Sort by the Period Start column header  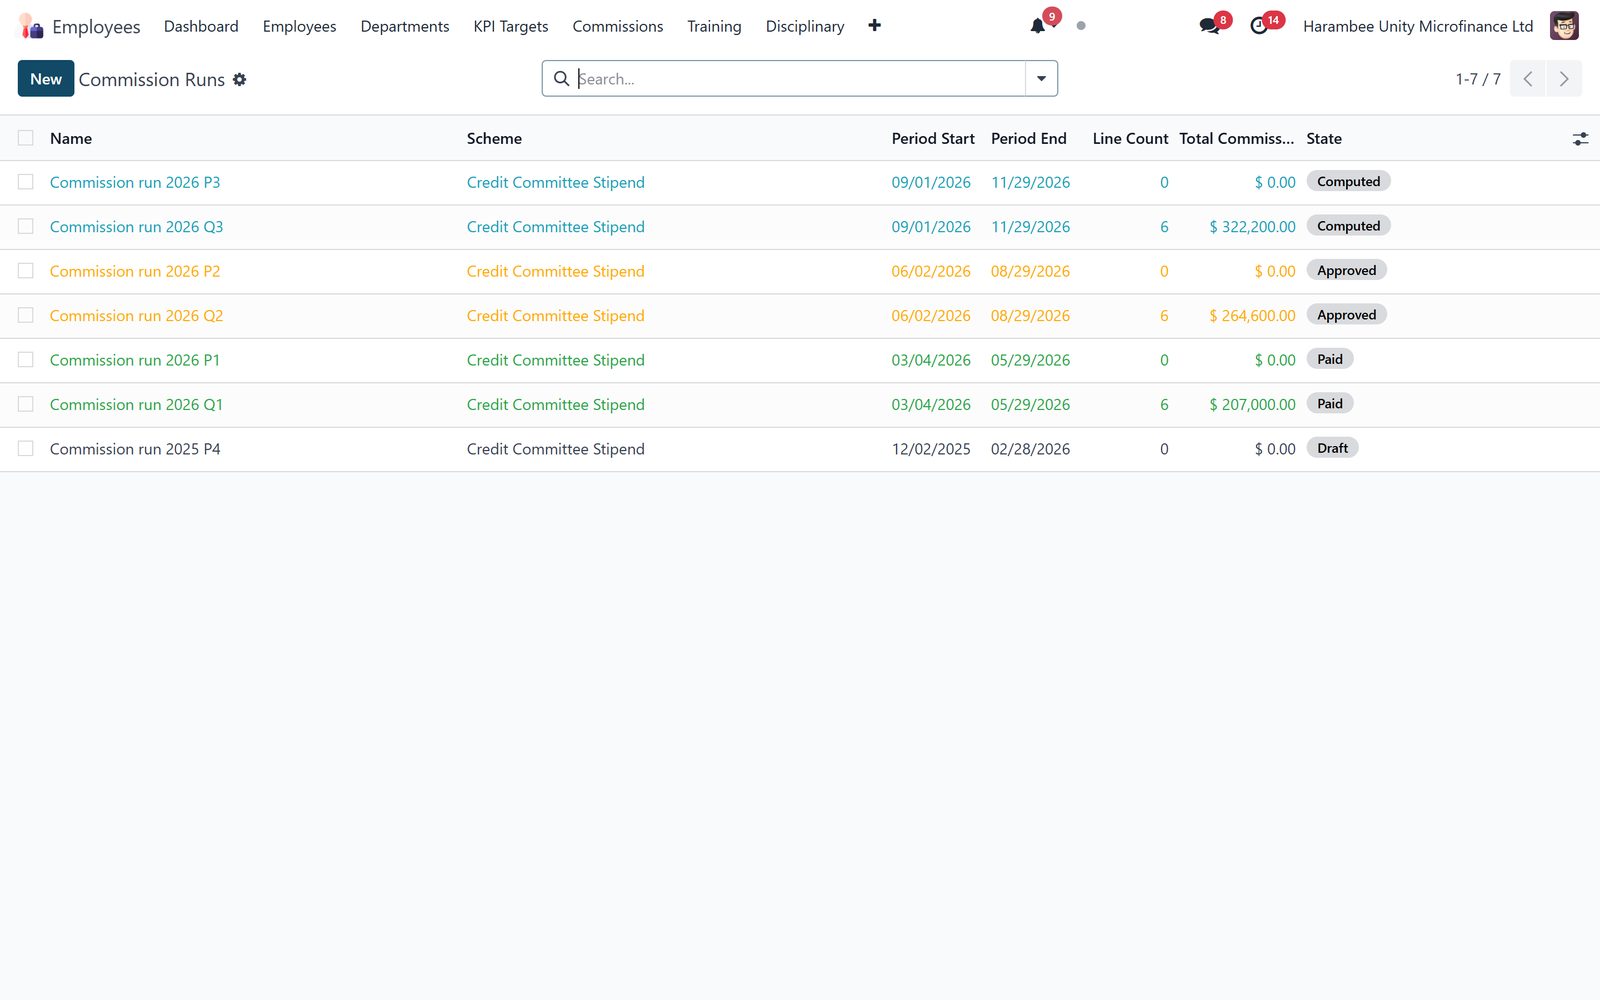tap(933, 139)
